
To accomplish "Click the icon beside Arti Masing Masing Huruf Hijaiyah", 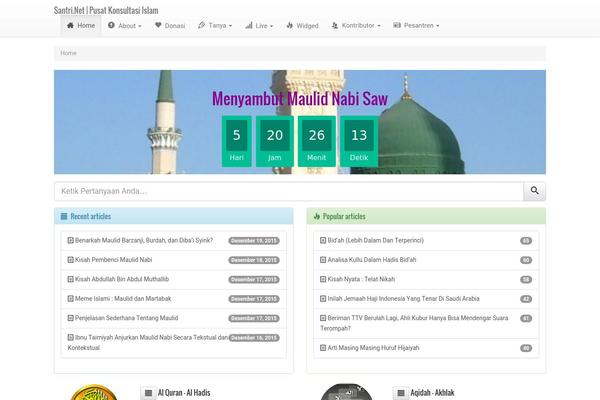I will 323,348.
